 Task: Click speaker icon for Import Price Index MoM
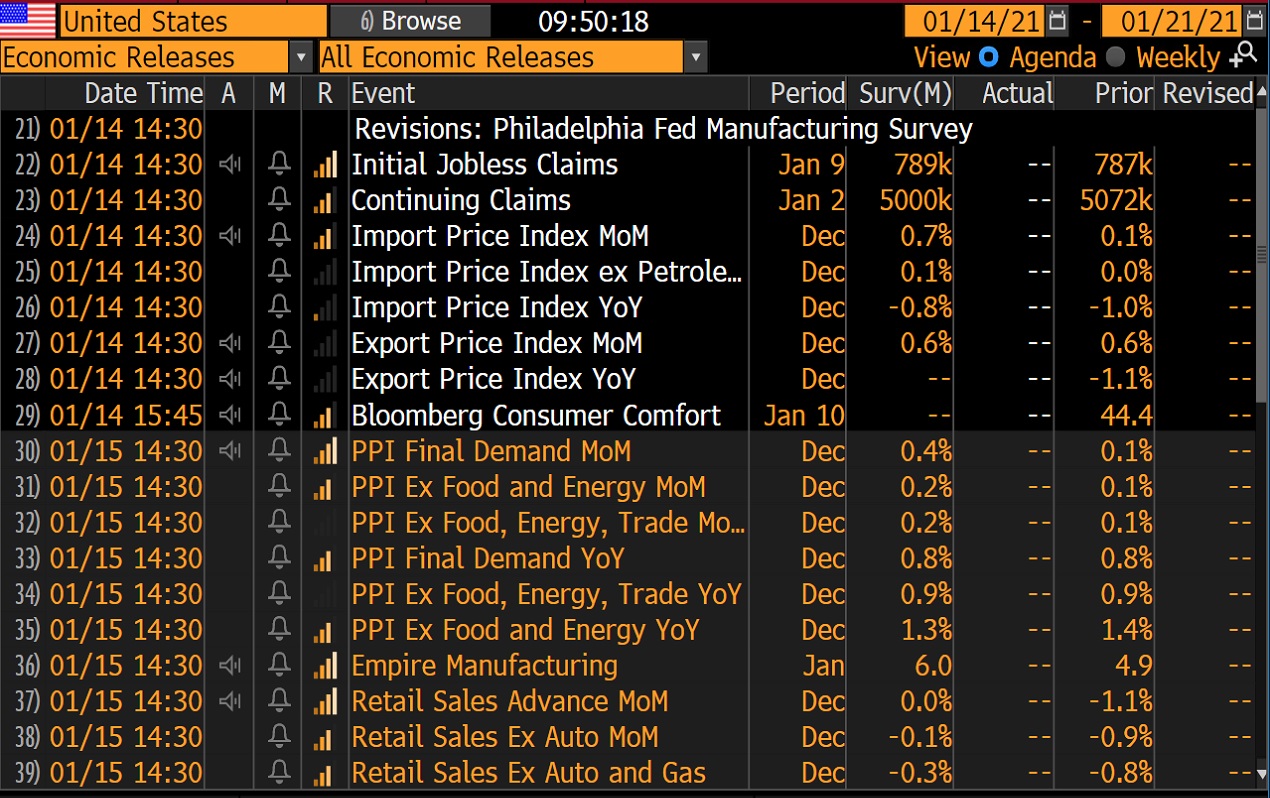(x=230, y=237)
